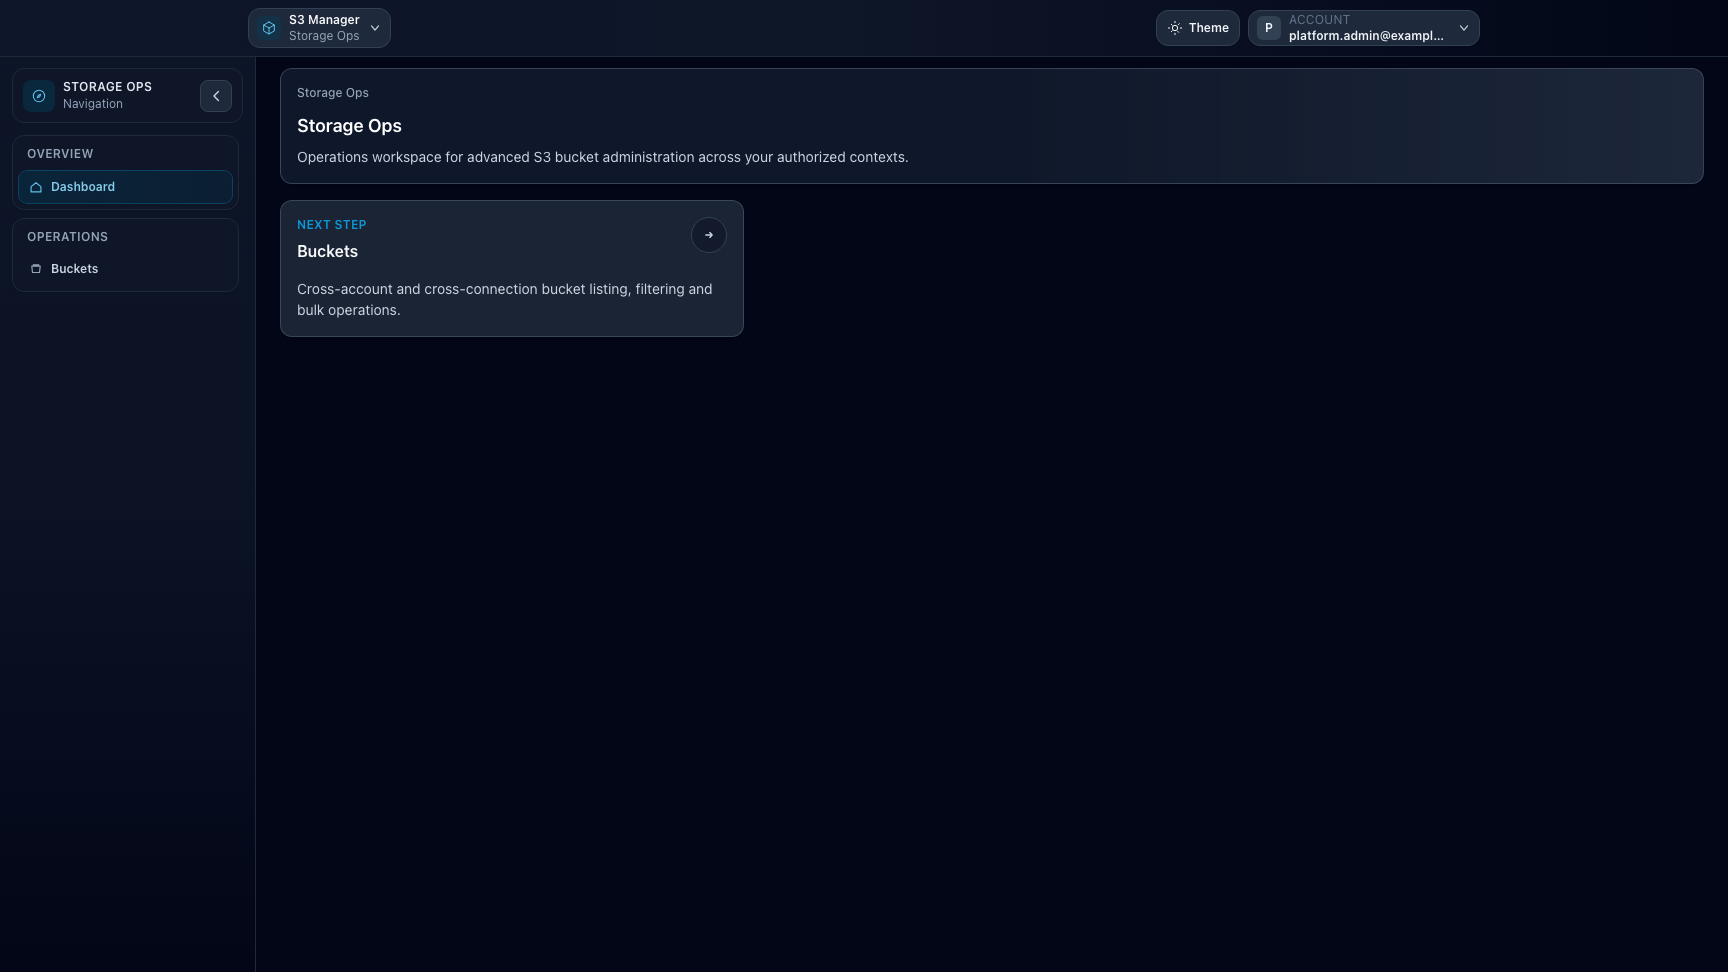Click the bucket icon beside Buckets in sidebar
The height and width of the screenshot is (972, 1728).
click(x=35, y=268)
